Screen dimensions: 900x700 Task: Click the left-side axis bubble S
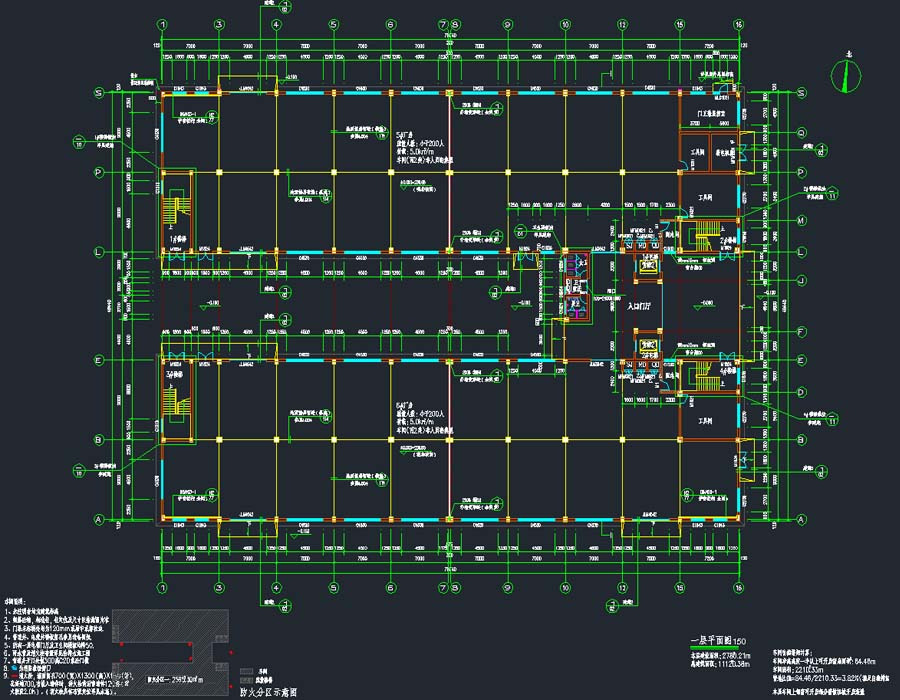tap(99, 93)
